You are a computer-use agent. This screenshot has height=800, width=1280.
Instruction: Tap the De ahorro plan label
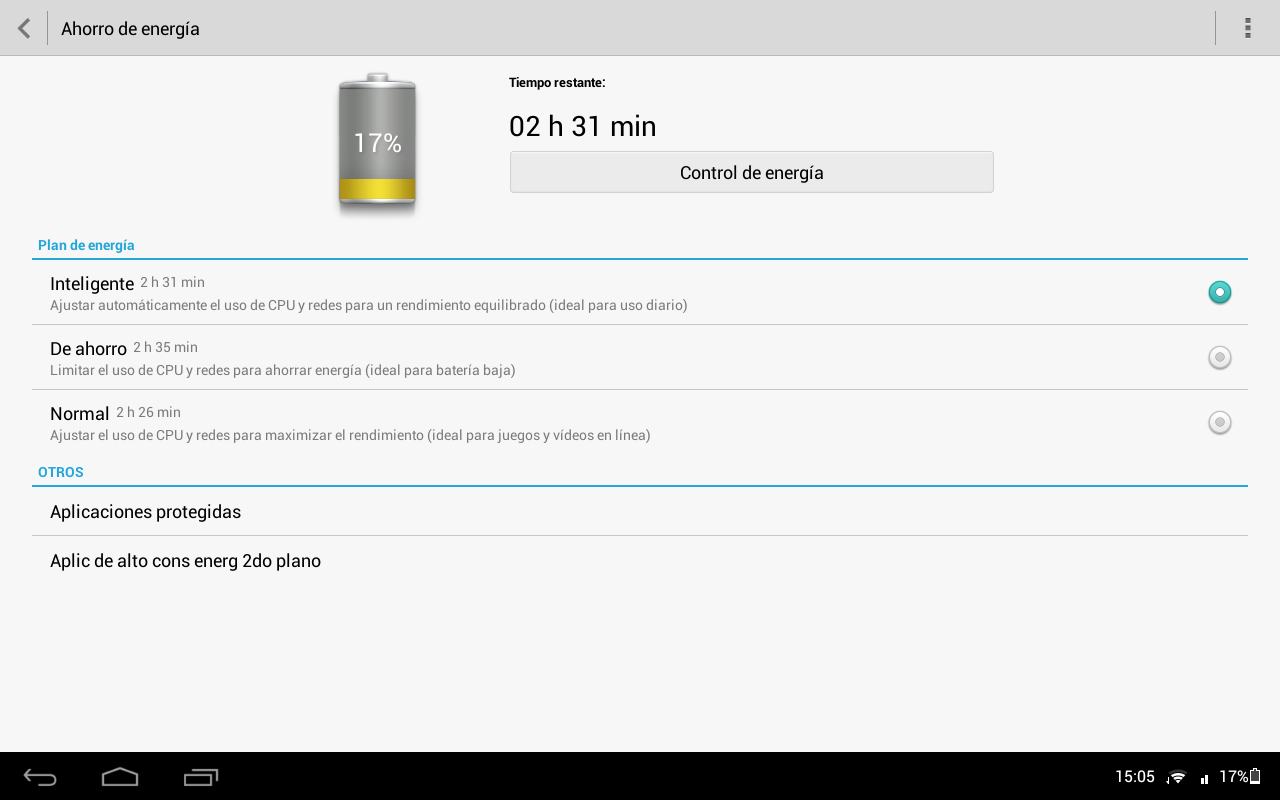click(x=88, y=349)
